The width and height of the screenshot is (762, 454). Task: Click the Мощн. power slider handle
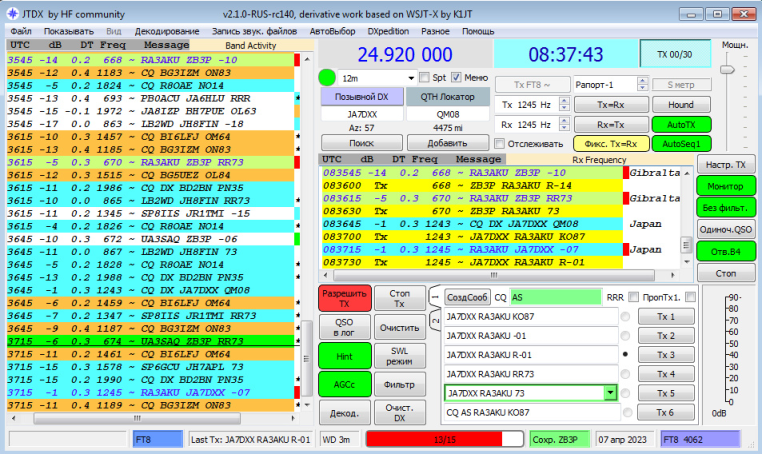point(727,70)
